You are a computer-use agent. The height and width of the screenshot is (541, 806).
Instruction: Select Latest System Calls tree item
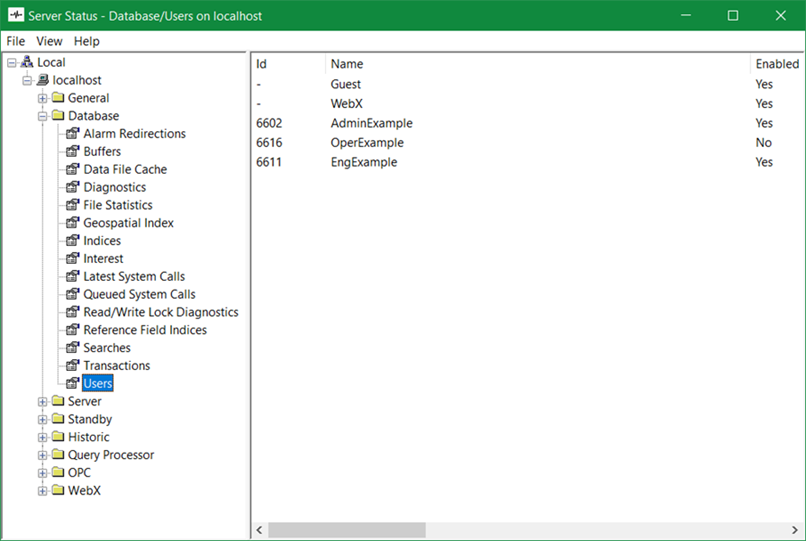(134, 277)
